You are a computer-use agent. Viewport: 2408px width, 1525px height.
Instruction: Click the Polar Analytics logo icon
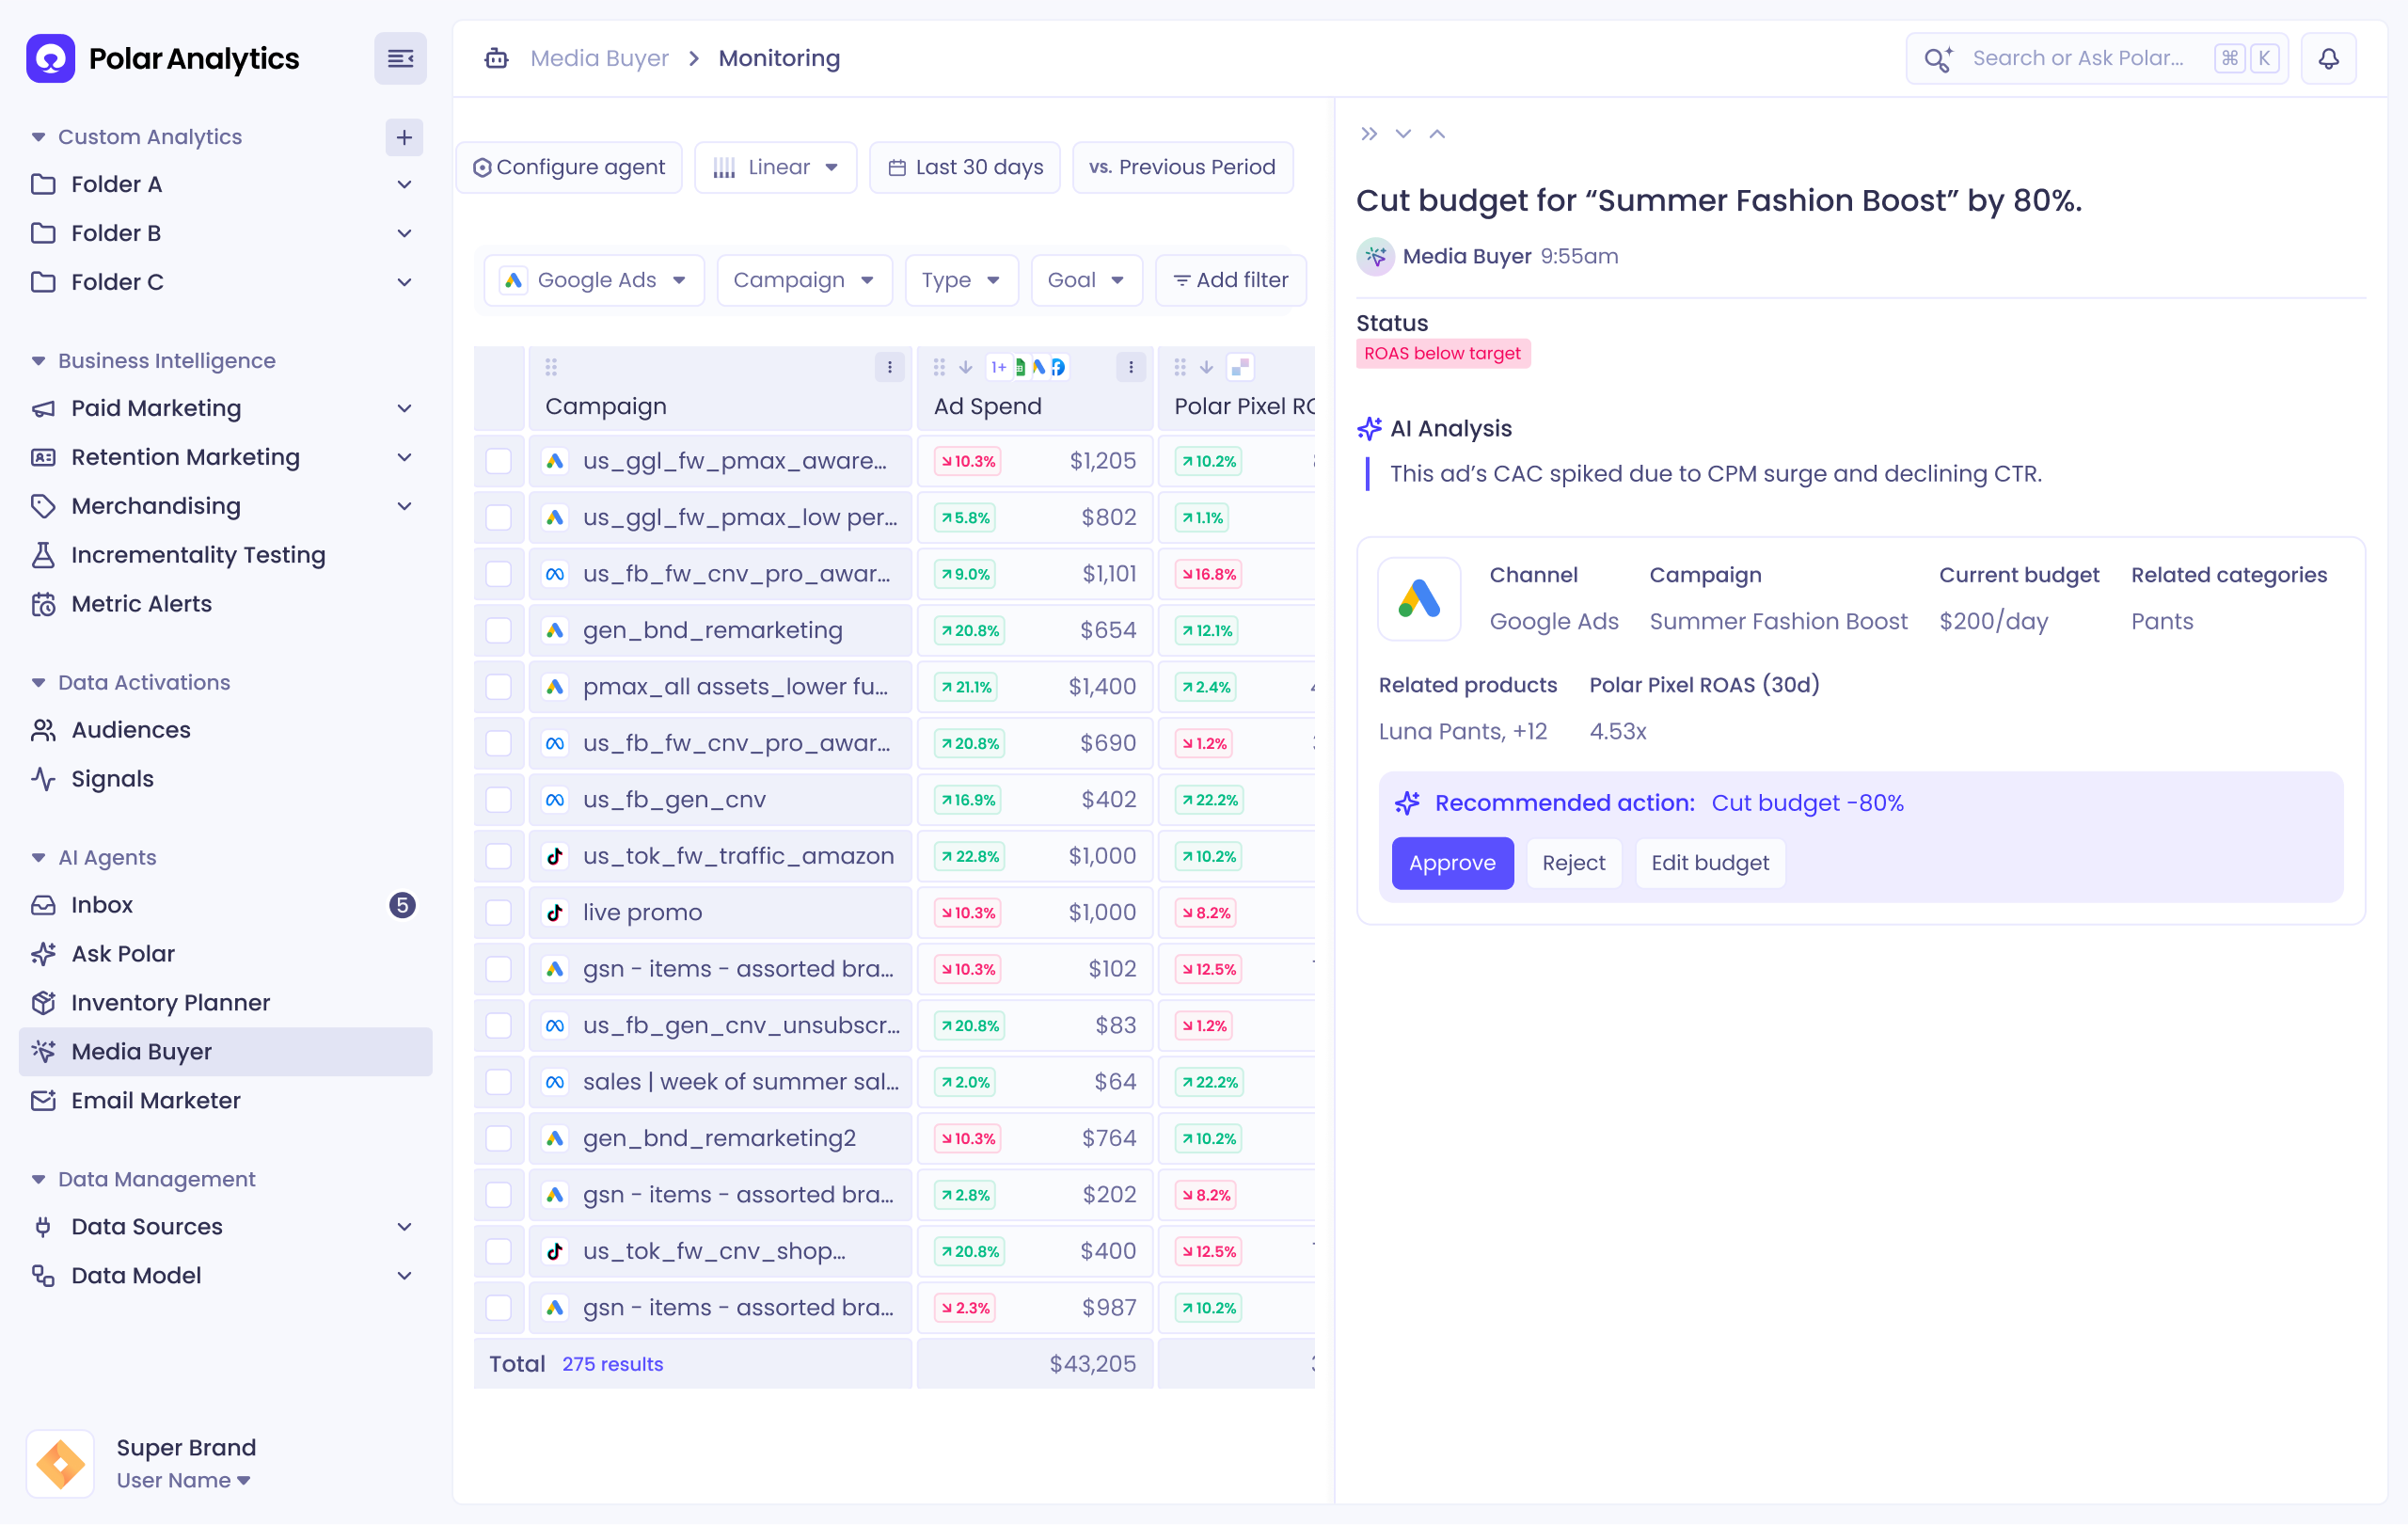pos(50,58)
